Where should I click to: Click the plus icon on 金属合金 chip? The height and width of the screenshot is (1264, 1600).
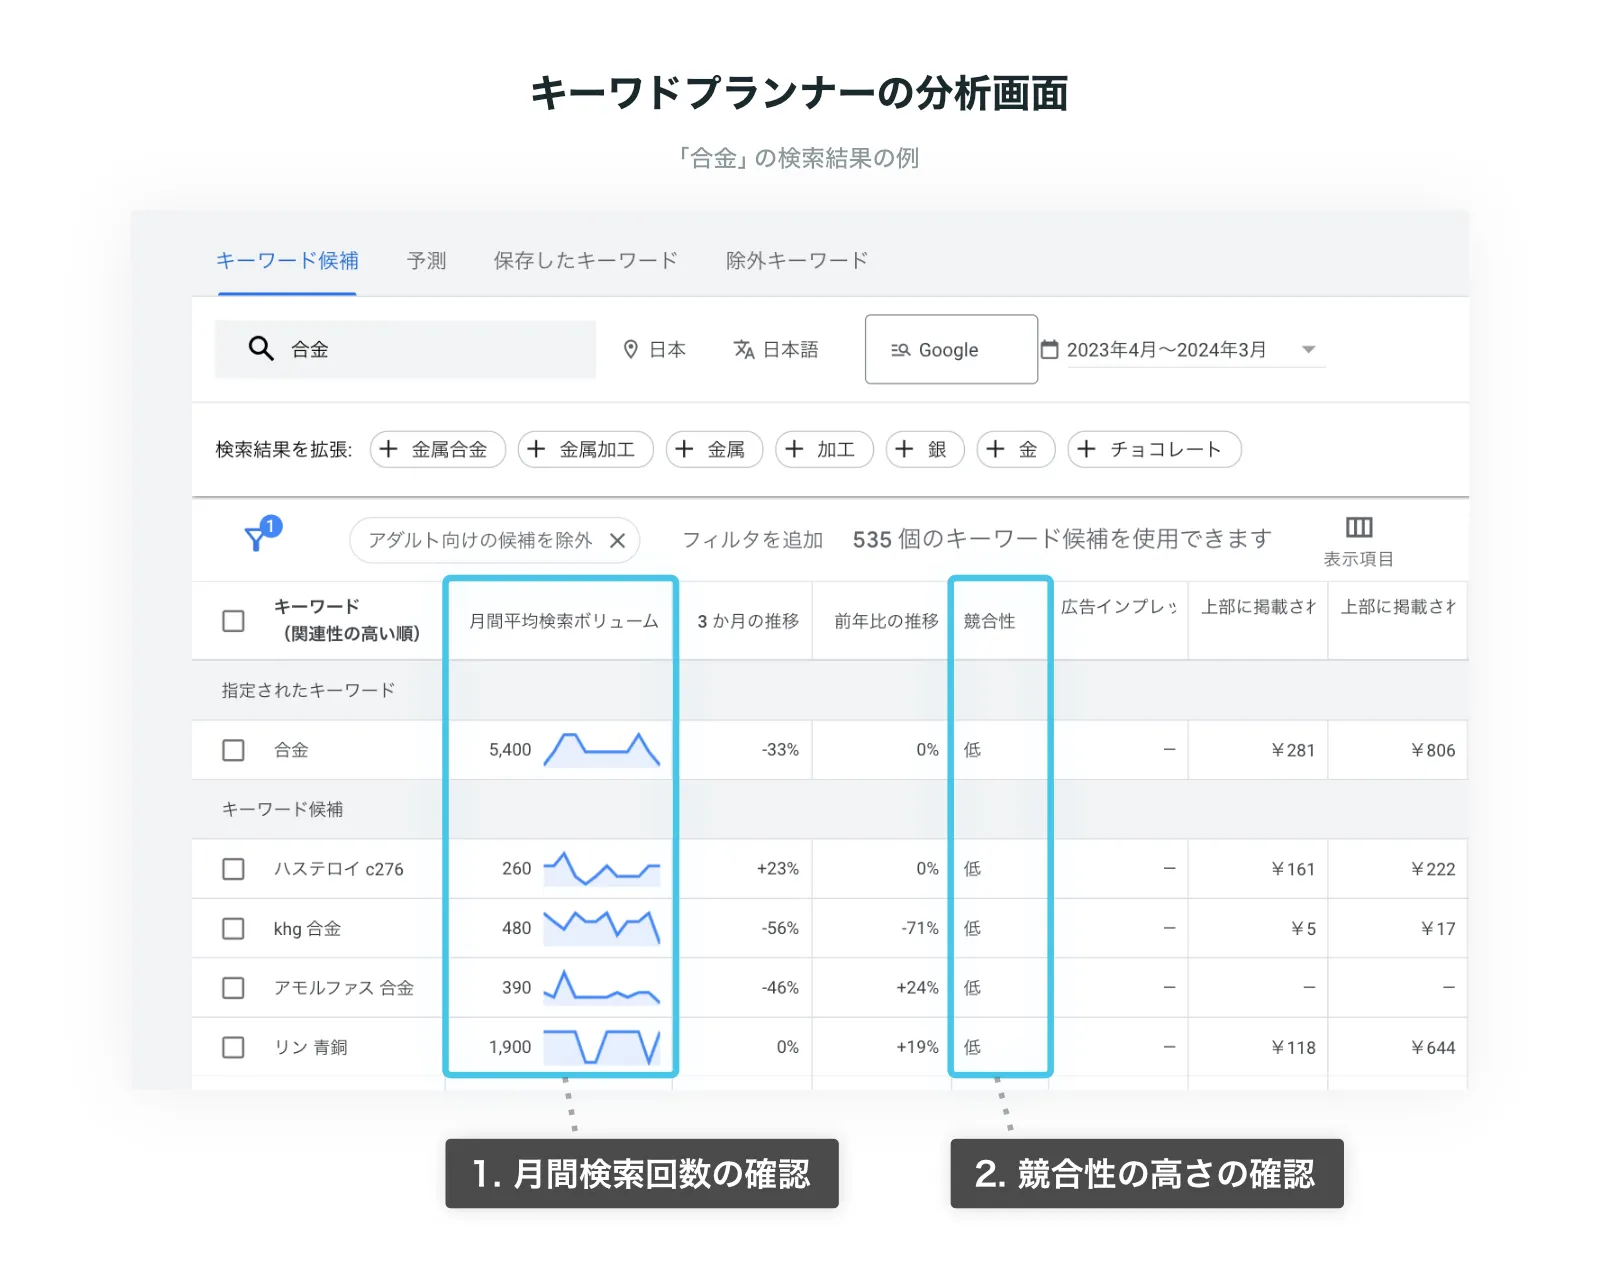(389, 449)
